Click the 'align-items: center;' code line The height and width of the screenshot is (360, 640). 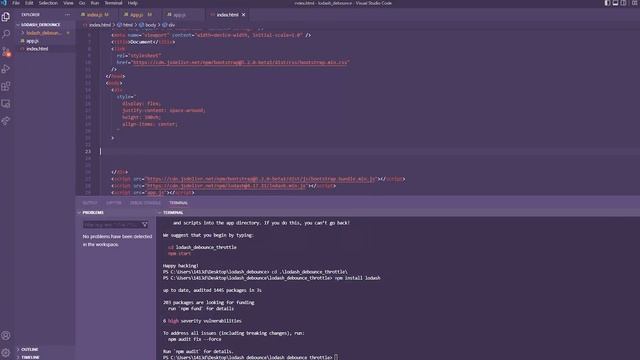[x=150, y=124]
